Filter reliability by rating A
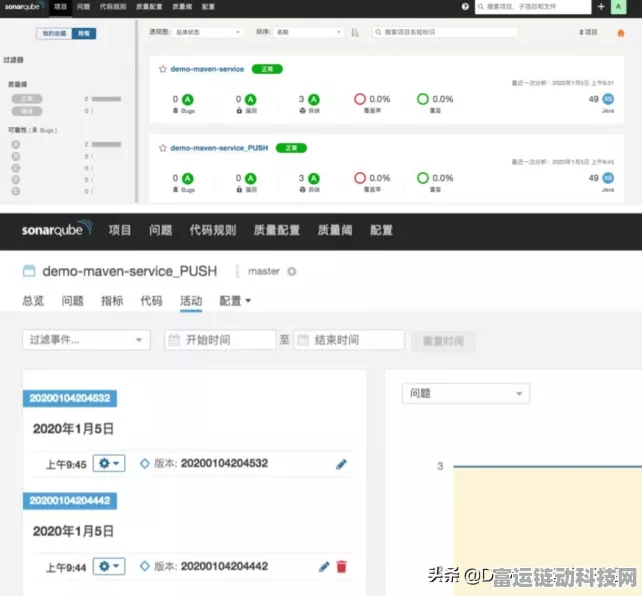The width and height of the screenshot is (642, 596). (x=16, y=144)
